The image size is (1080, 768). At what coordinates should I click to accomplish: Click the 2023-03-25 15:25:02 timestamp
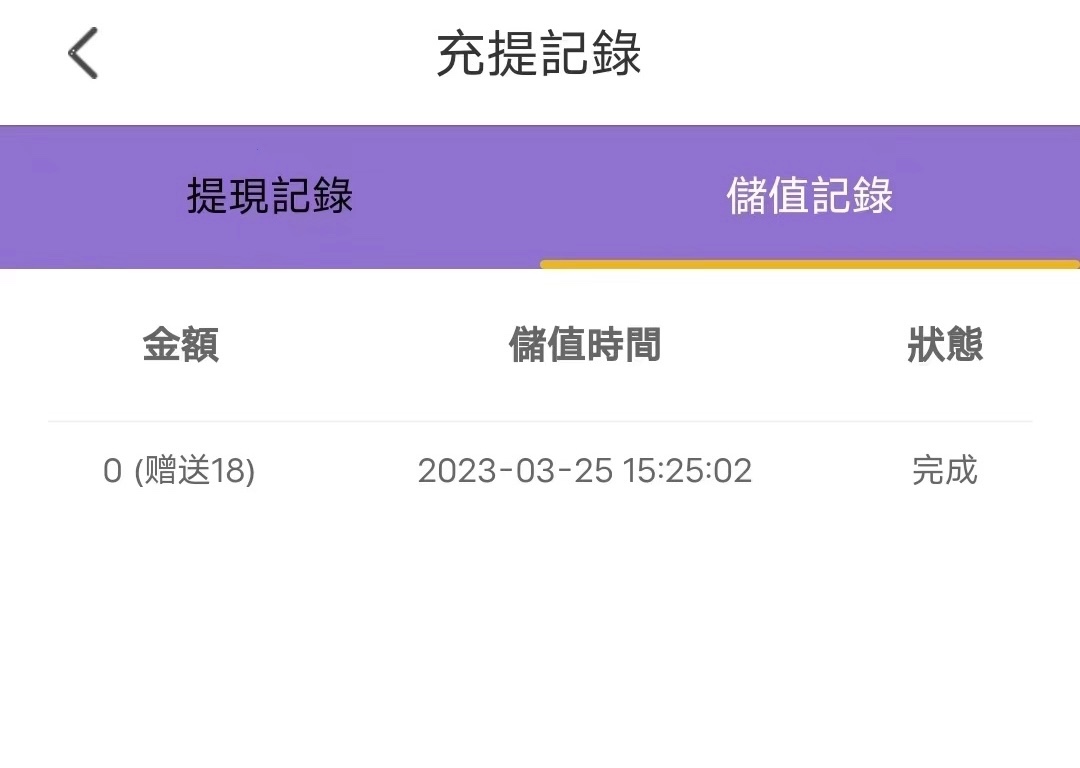pos(585,470)
